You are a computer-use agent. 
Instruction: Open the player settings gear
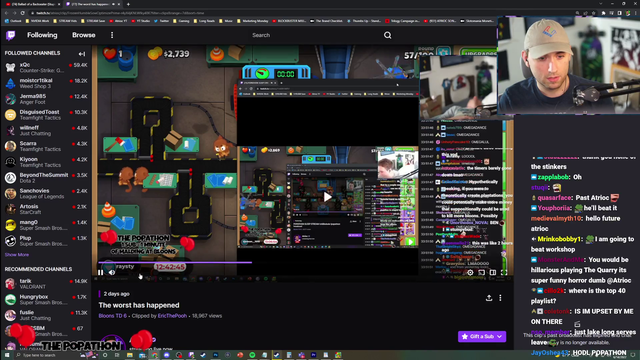coord(470,272)
